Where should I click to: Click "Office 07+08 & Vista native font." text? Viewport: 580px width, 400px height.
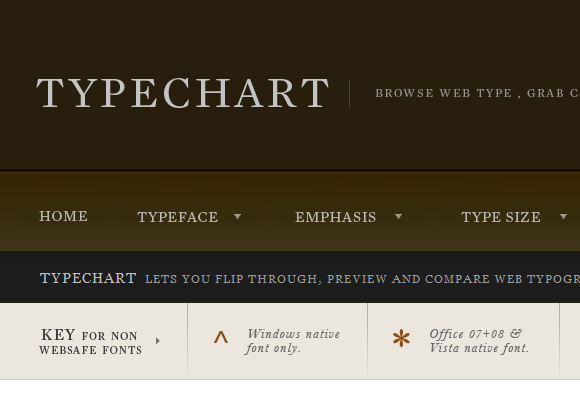pos(479,341)
